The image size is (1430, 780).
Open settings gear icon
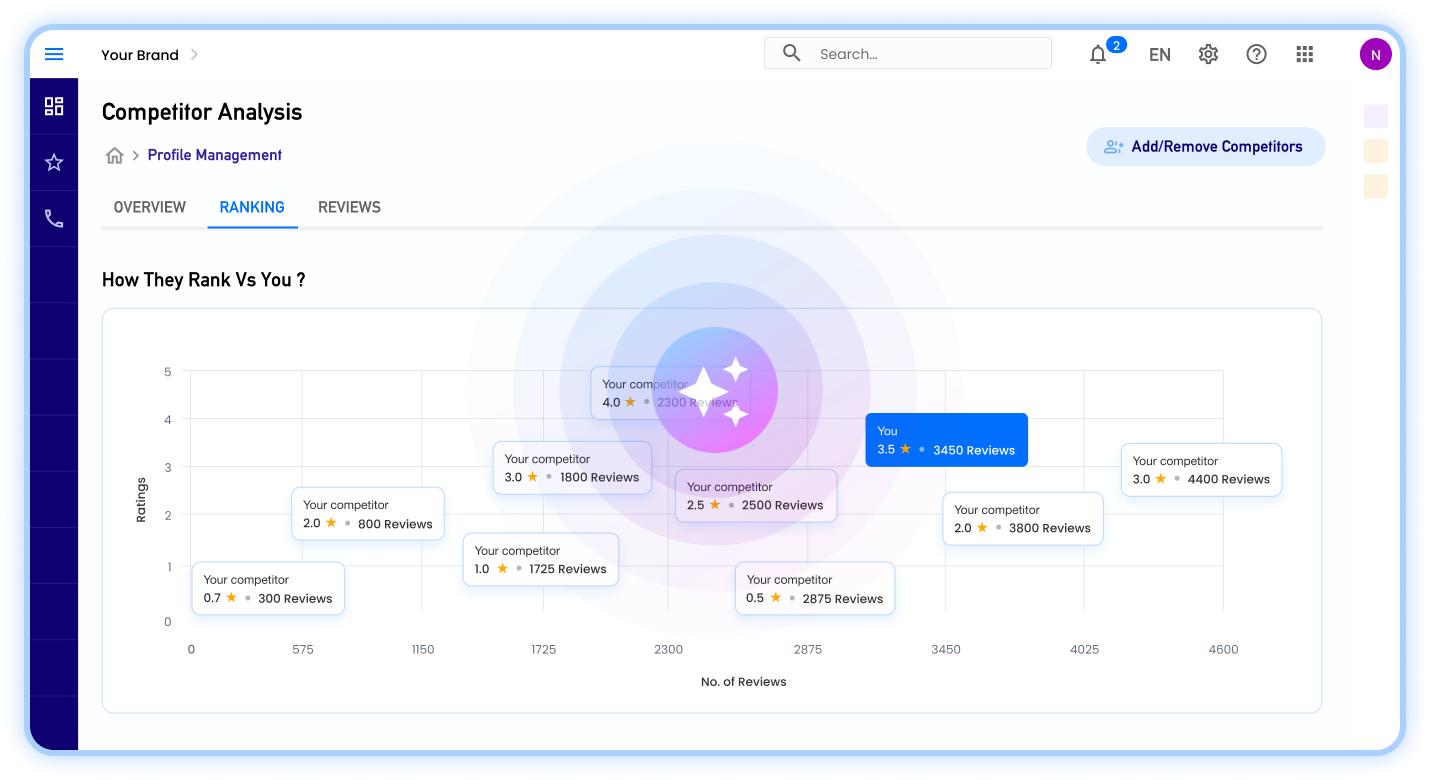[x=1208, y=54]
